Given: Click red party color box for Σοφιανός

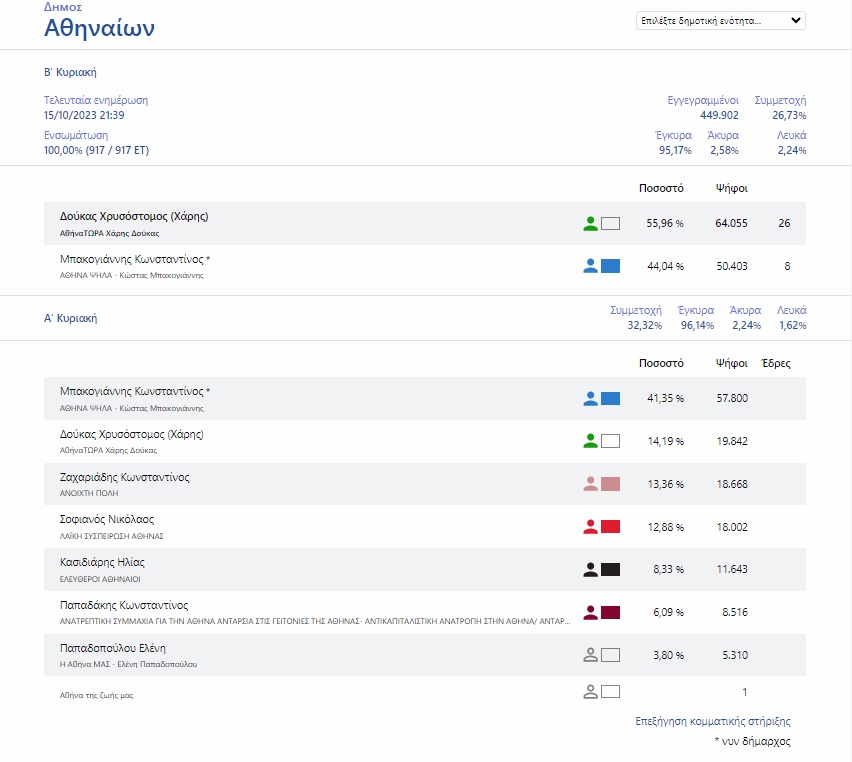Looking at the screenshot, I should [x=610, y=527].
